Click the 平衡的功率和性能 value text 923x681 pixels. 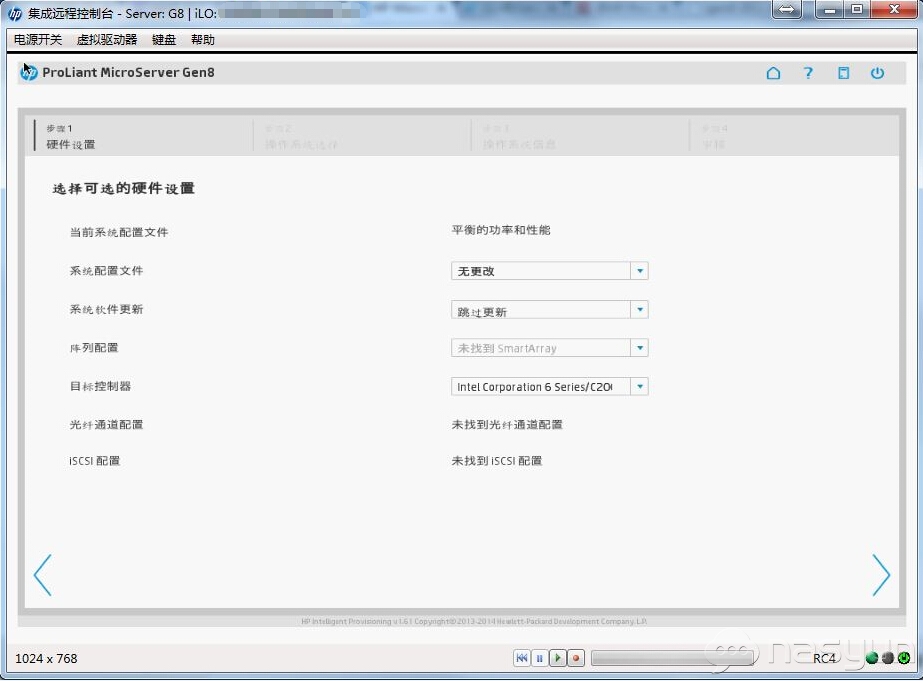[501, 230]
